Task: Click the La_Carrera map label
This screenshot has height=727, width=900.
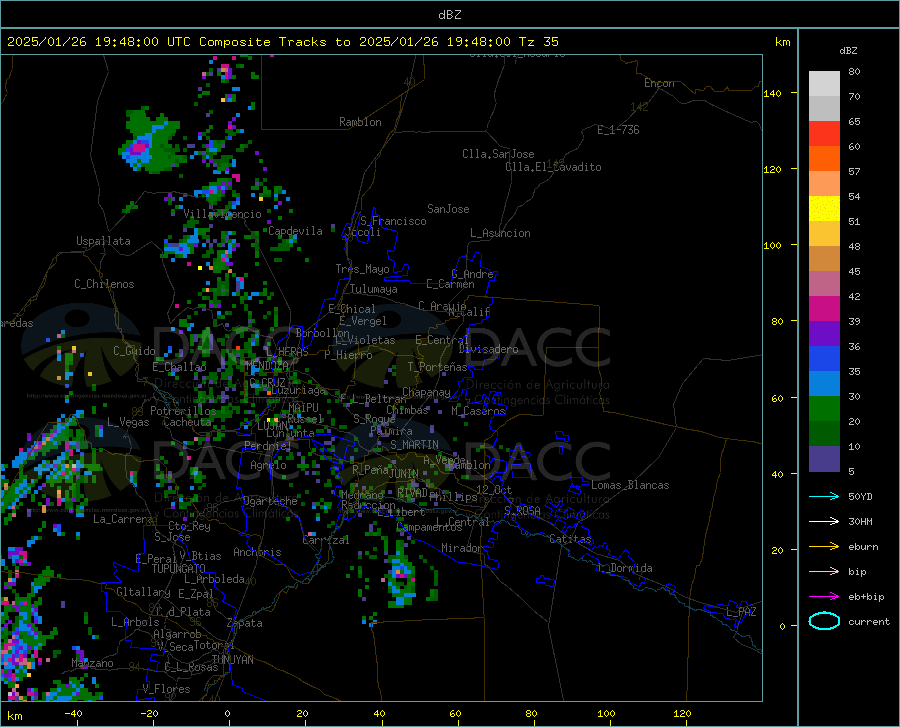Action: pyautogui.click(x=123, y=519)
